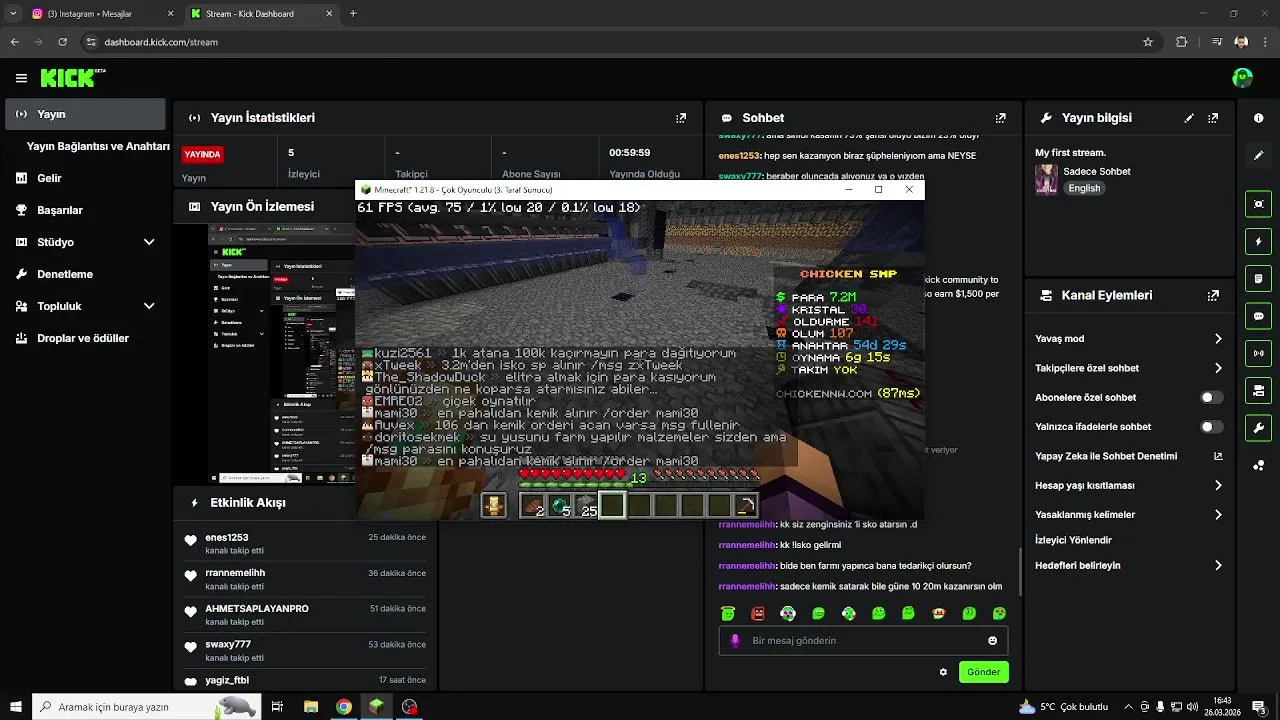This screenshot has width=1280, height=720.
Task: Click swaxy777 in the Etkinlik Akışı list
Action: click(228, 644)
